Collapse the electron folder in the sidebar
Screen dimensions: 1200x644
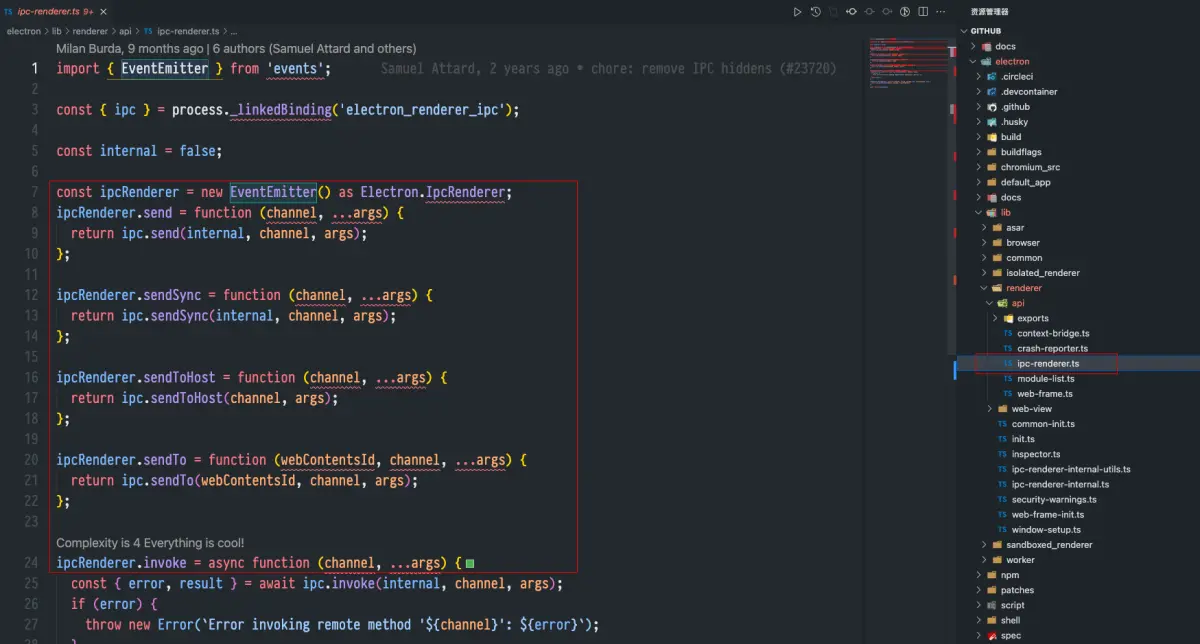point(971,61)
